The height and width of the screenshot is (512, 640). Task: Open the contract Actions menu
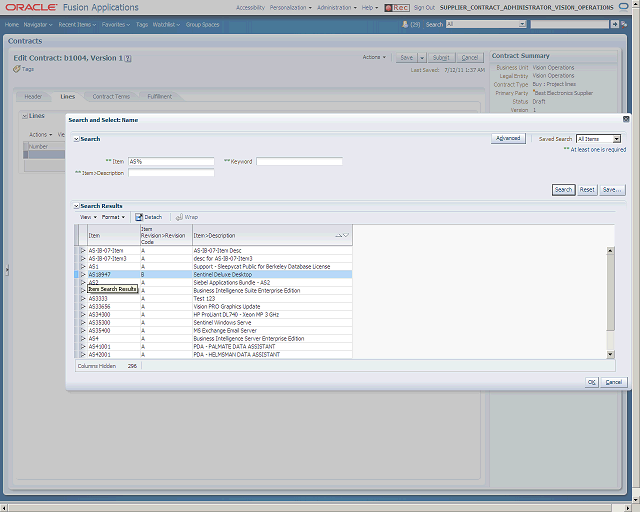[x=374, y=57]
